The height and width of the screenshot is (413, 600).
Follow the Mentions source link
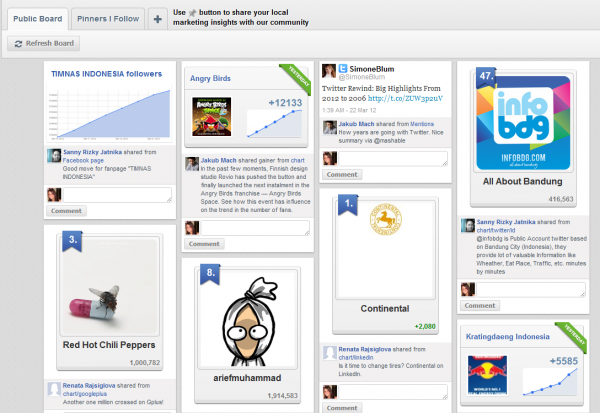click(x=422, y=124)
